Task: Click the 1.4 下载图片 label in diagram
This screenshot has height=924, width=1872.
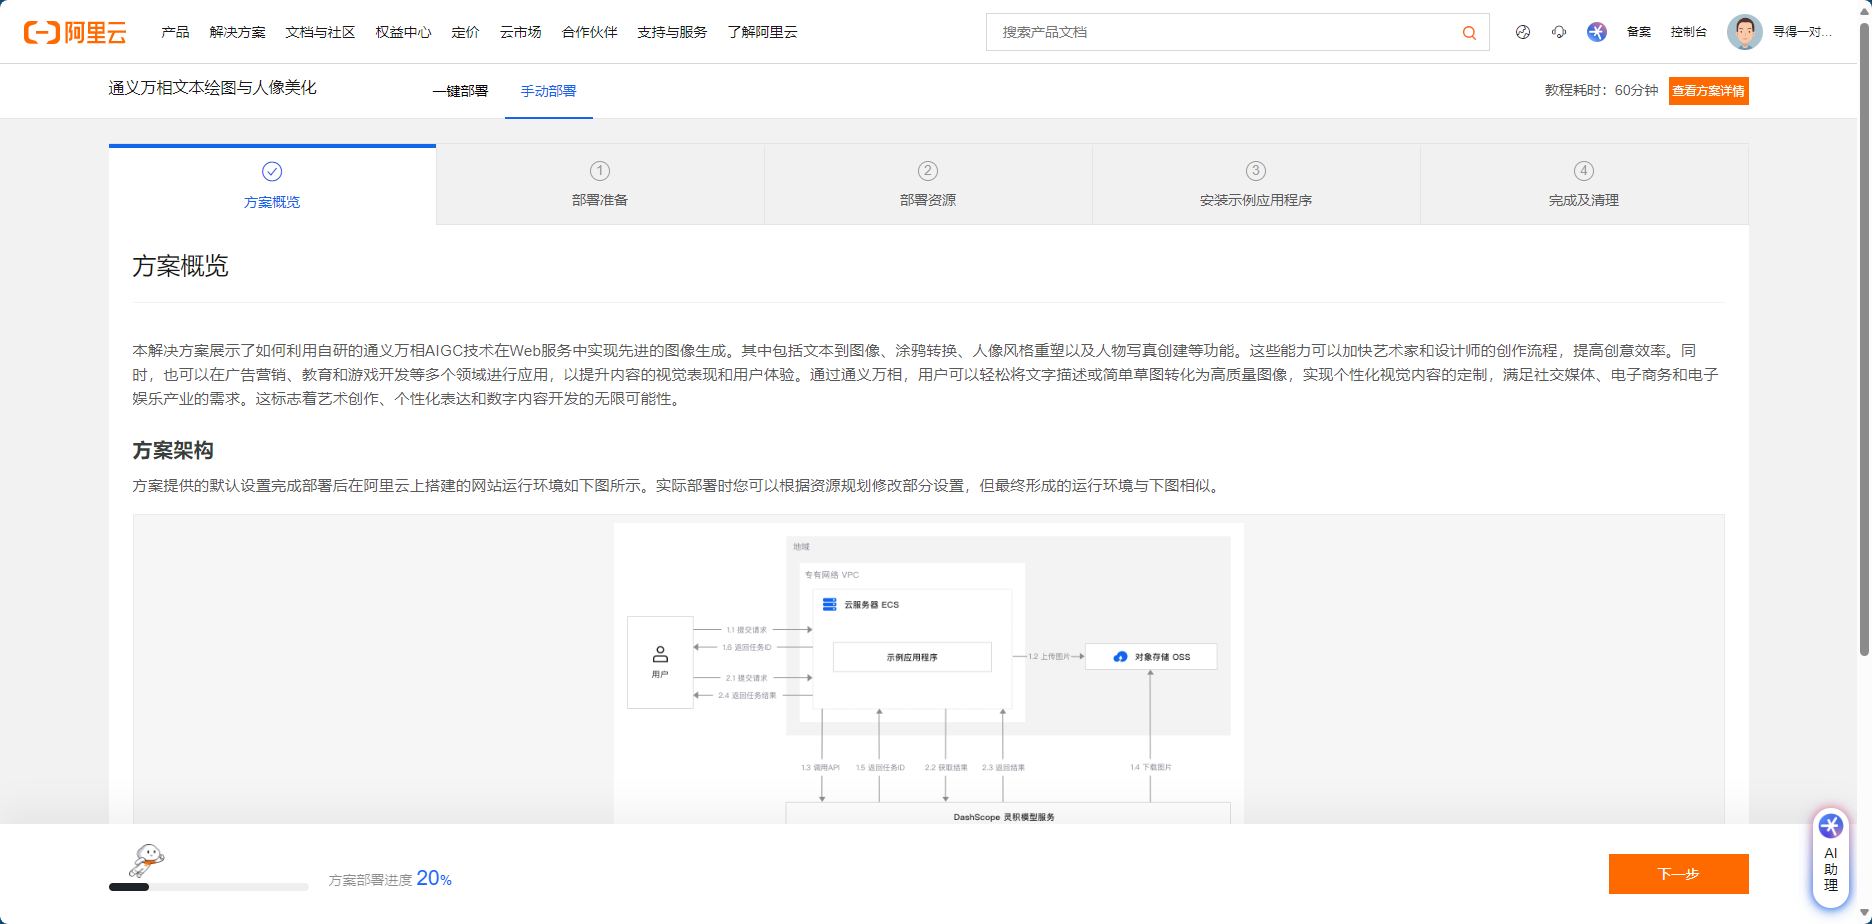Action: coord(1151,768)
